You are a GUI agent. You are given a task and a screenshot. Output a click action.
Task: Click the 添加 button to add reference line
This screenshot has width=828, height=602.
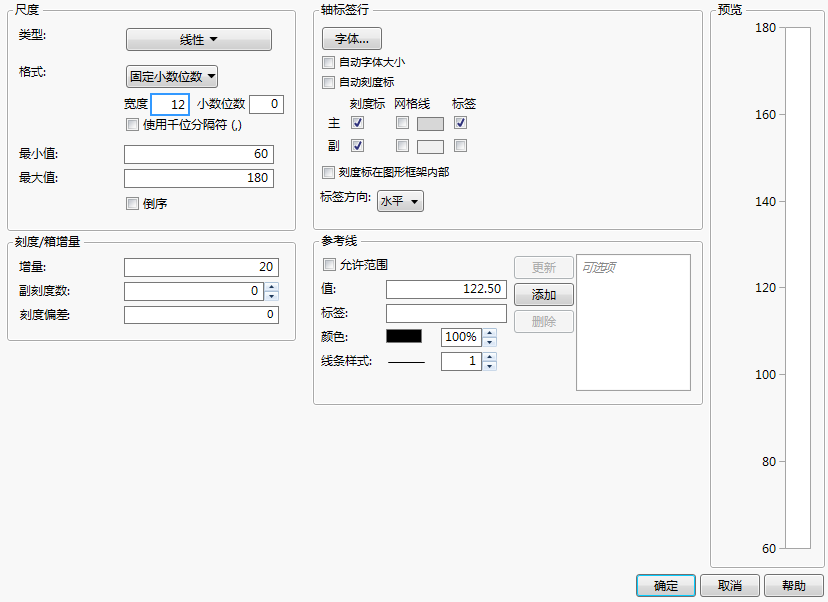(x=543, y=294)
